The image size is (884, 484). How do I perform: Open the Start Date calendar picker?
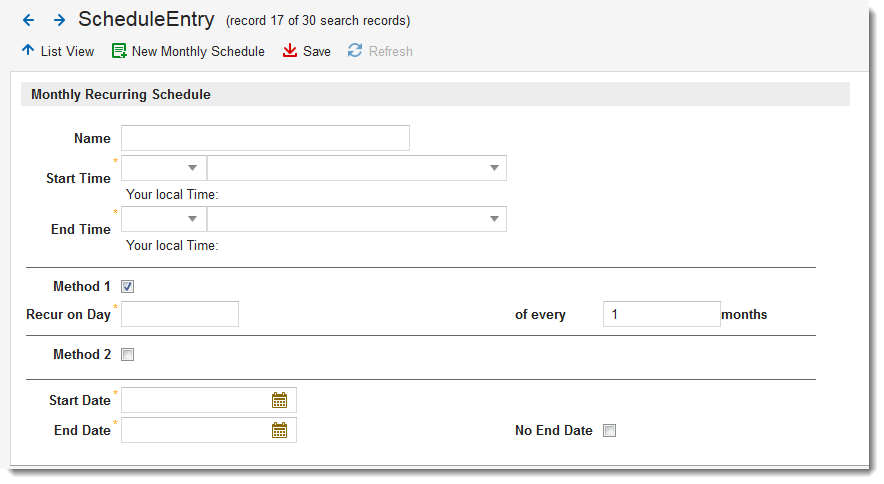(279, 400)
